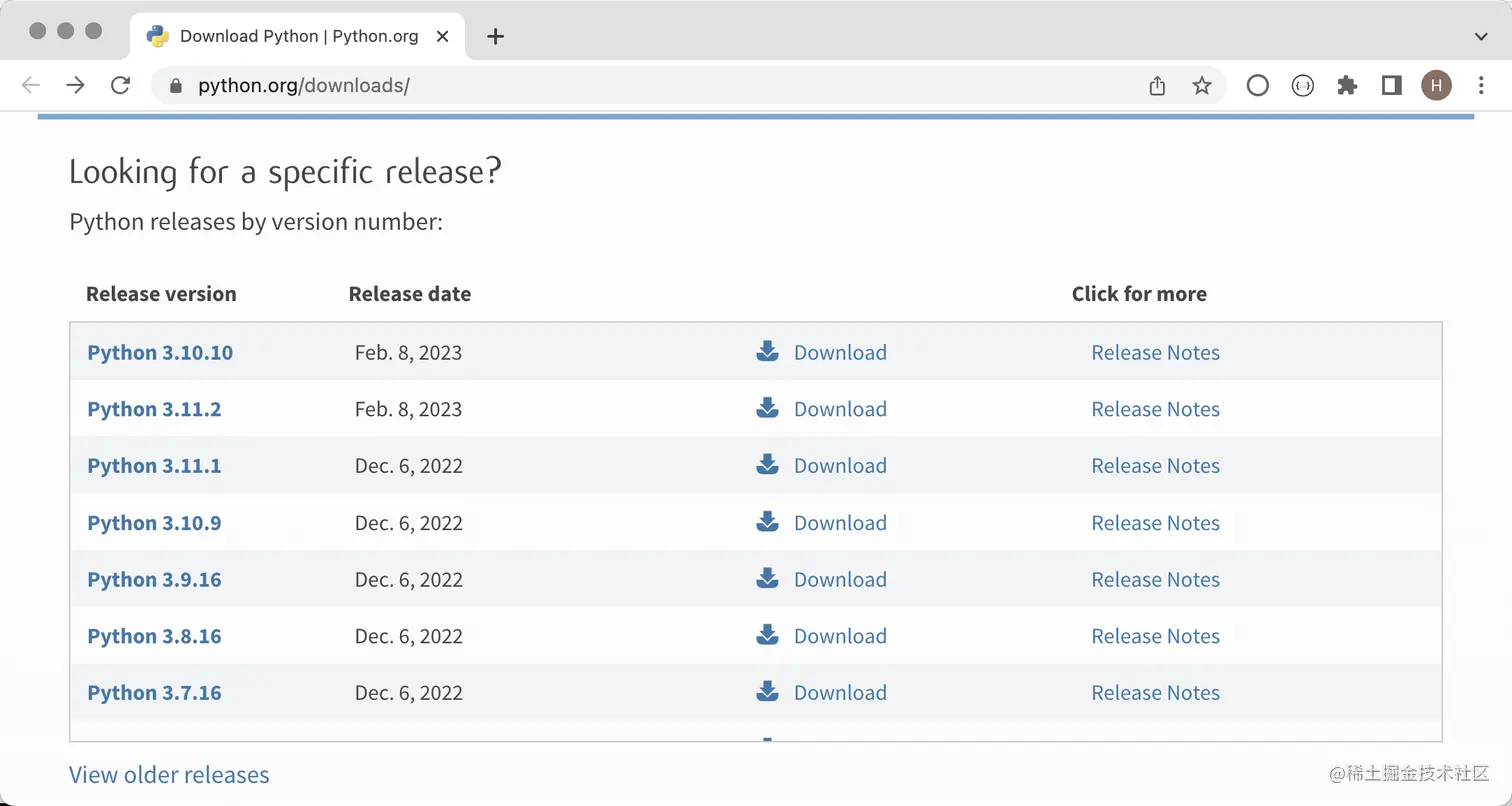Click inside the address bar

click(x=500, y=86)
